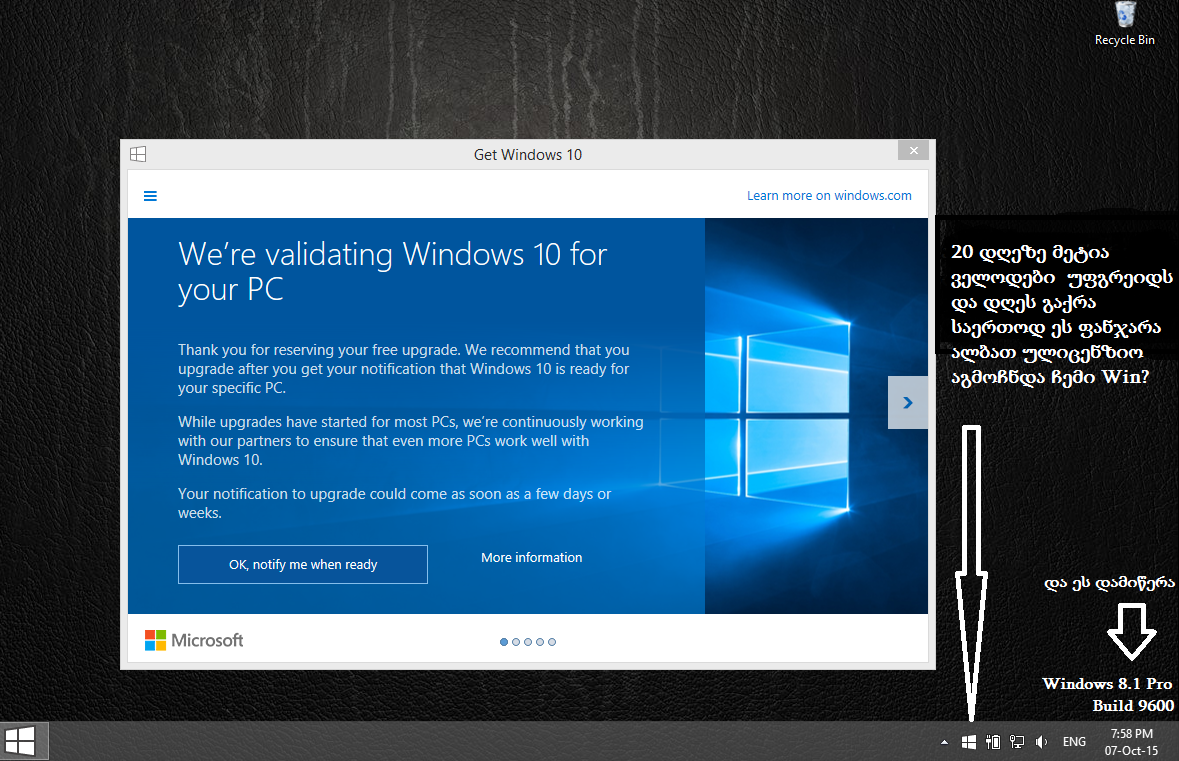Open the Recycle Bin desktop icon
The width and height of the screenshot is (1179, 761).
[1125, 24]
